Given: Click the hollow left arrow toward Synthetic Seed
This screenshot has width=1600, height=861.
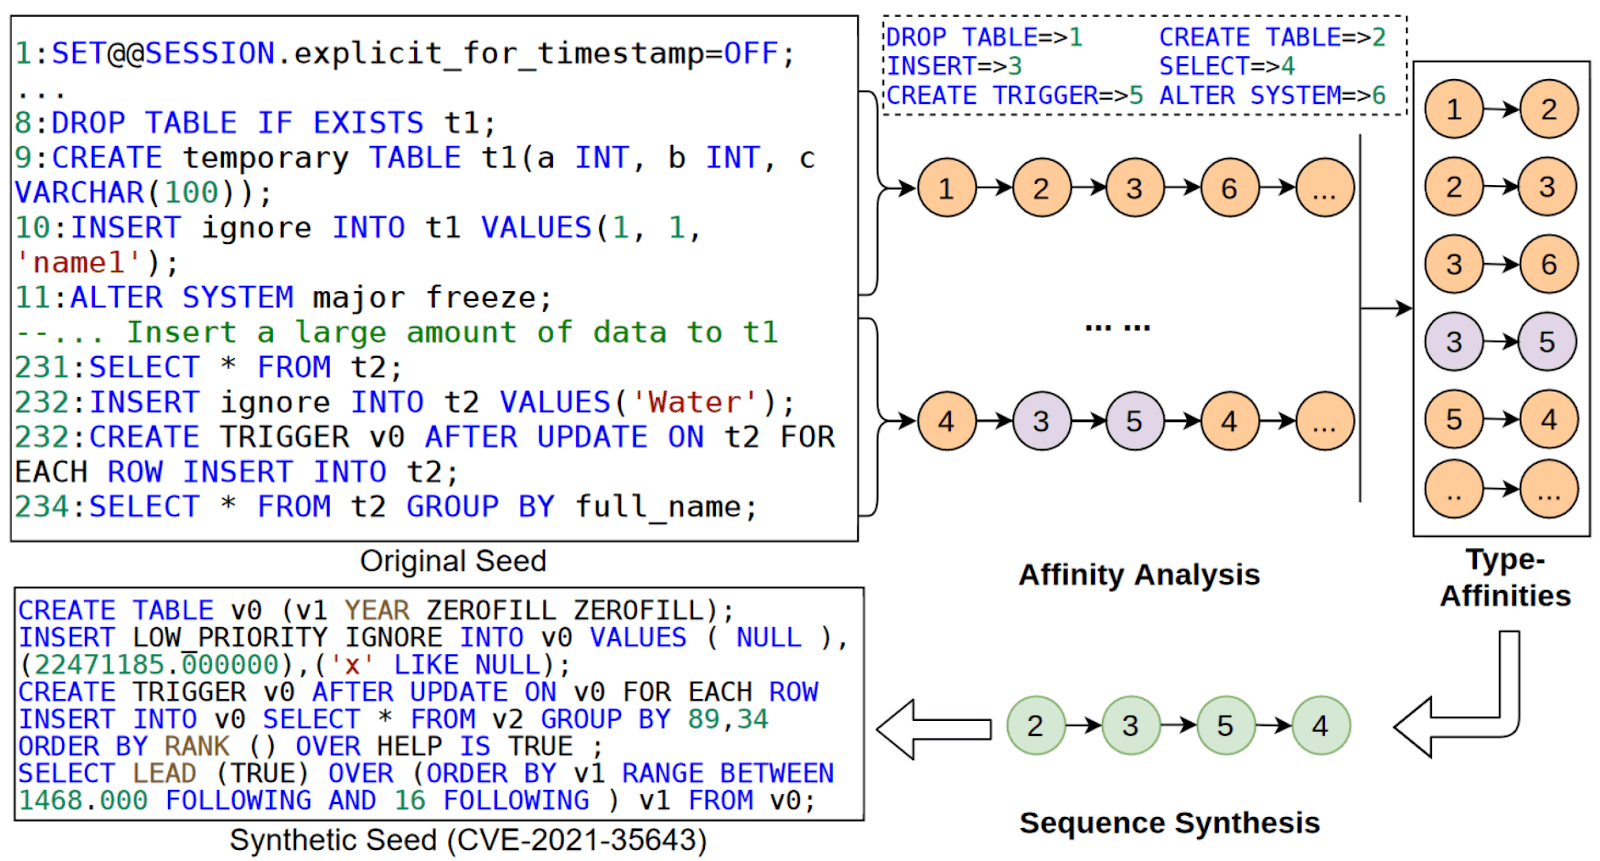Looking at the screenshot, I should coord(933,729).
